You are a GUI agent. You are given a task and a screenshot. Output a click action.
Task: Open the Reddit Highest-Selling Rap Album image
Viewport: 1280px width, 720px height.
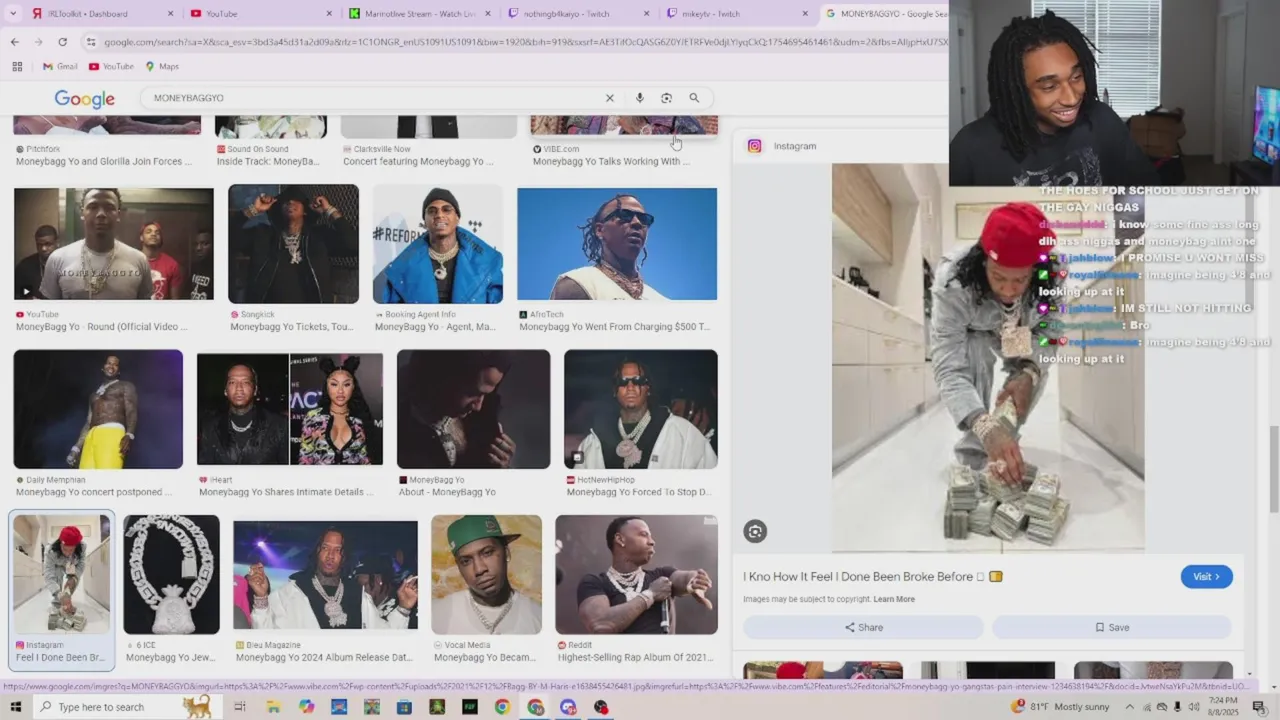point(636,575)
